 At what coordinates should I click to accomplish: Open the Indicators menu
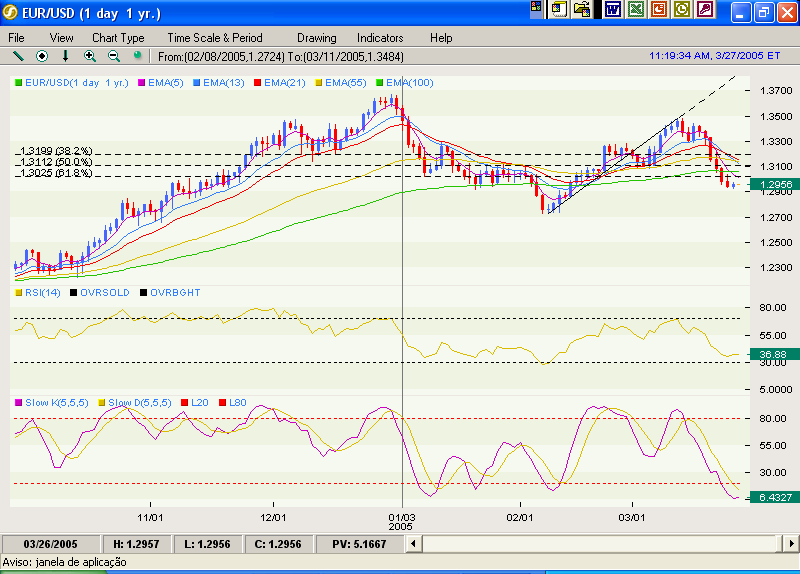380,38
